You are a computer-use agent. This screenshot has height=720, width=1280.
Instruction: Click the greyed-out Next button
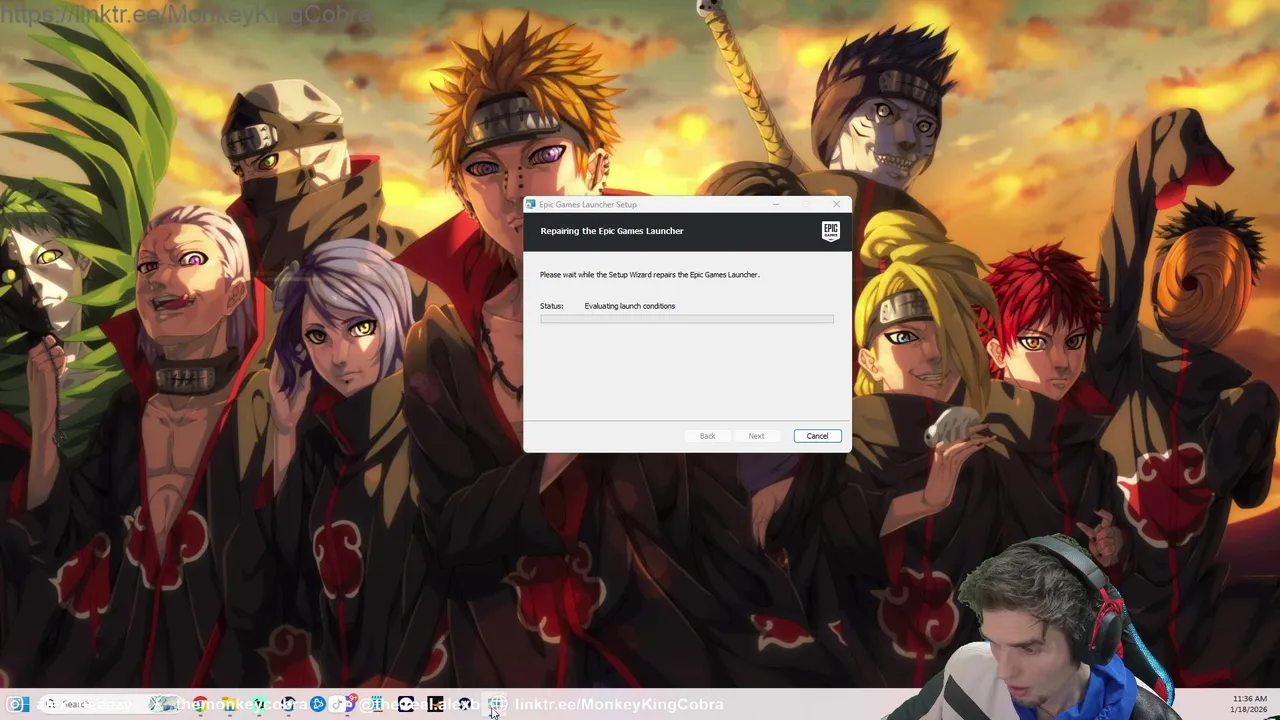tap(756, 436)
